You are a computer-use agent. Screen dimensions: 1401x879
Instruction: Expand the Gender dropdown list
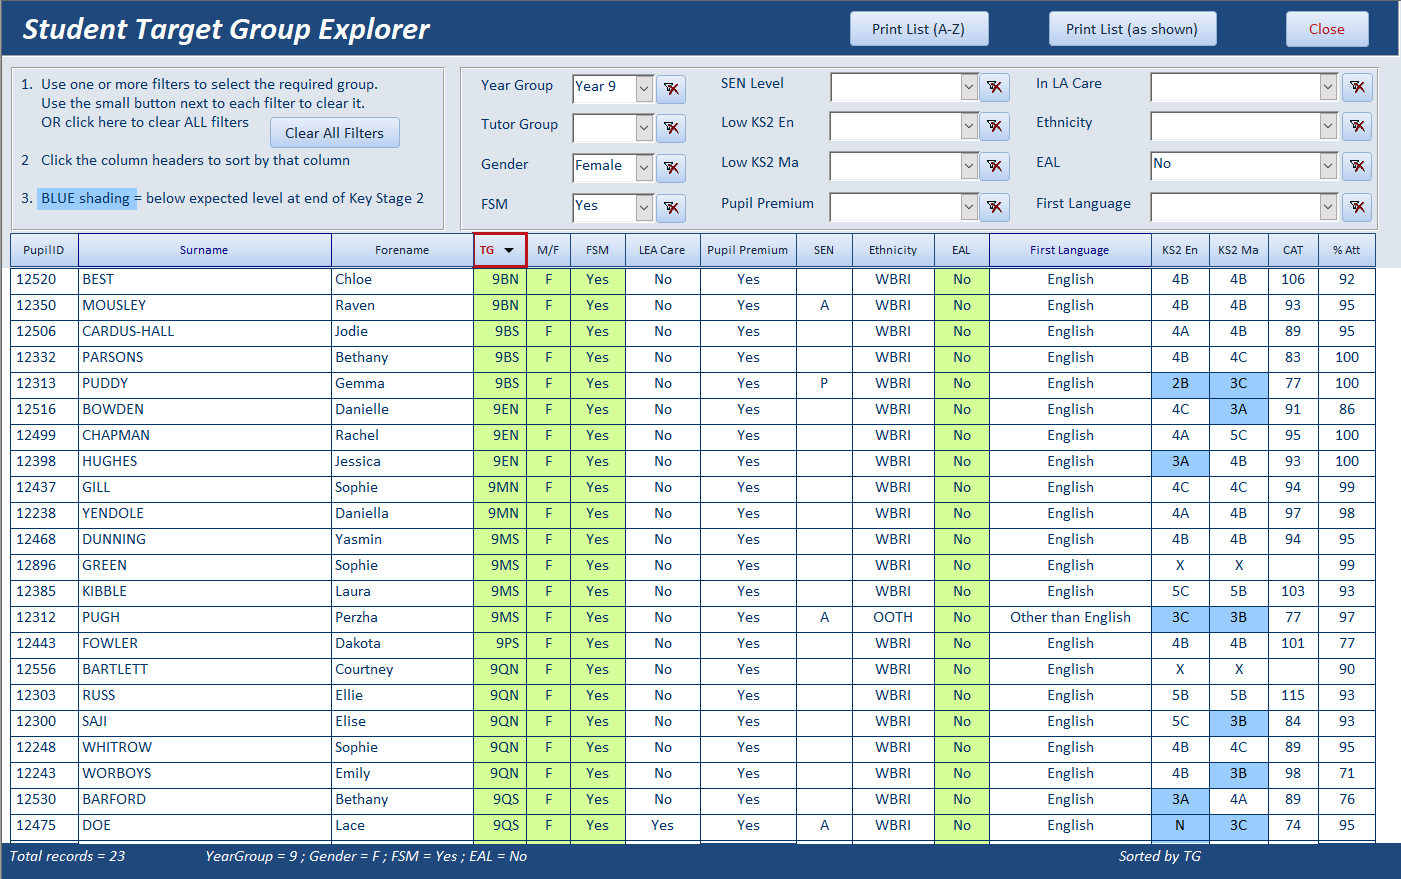click(x=644, y=168)
